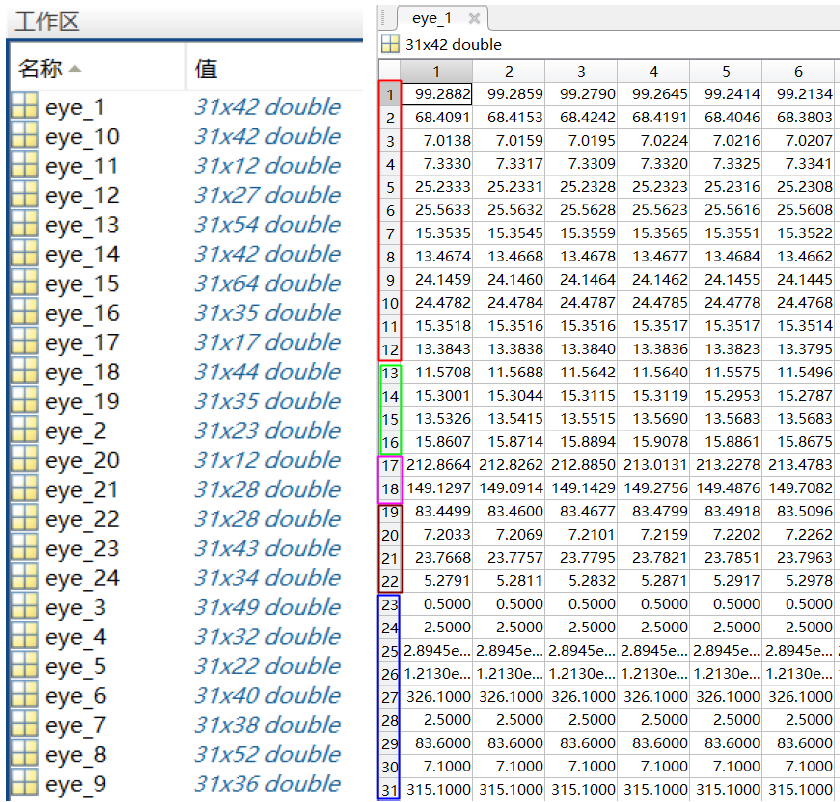Click the eye_13 variable icon
Screen dimensions: 840x802
pyautogui.click(x=25, y=223)
